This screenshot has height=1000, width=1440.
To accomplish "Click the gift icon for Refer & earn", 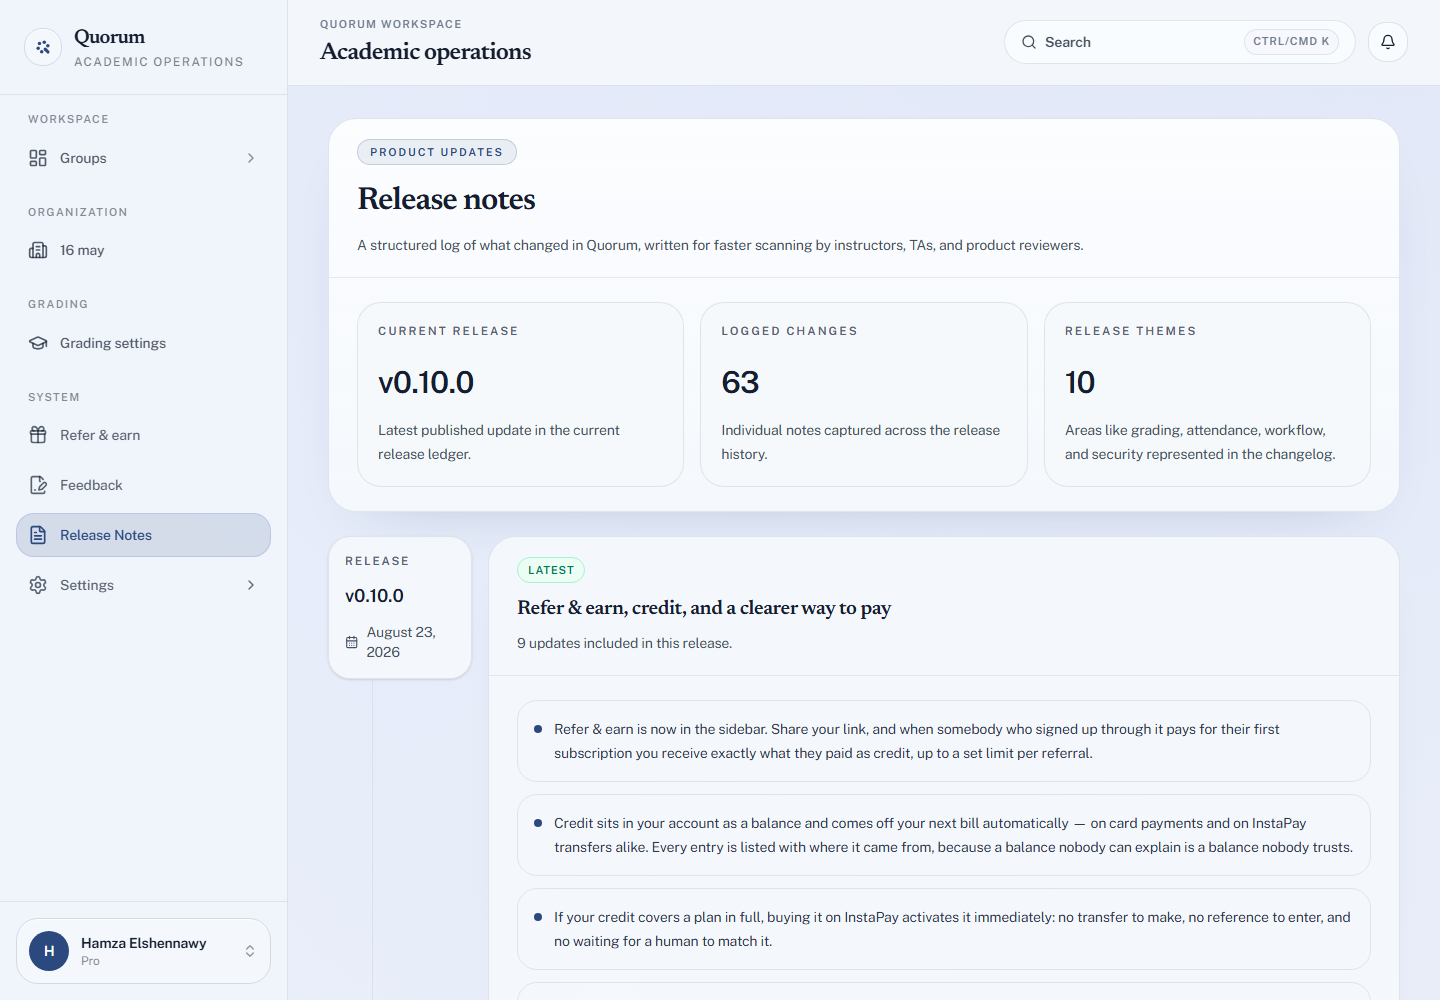I will [x=38, y=435].
